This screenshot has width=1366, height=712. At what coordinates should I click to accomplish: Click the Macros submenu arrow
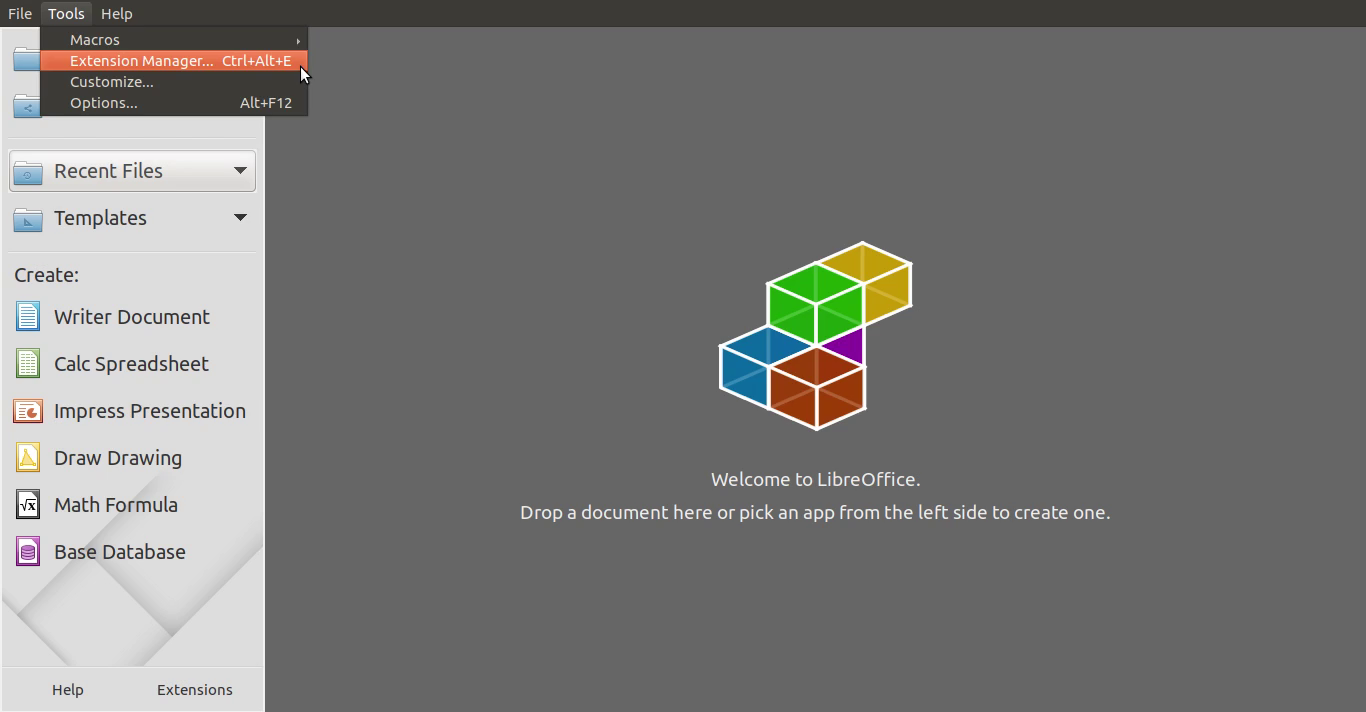(x=298, y=41)
